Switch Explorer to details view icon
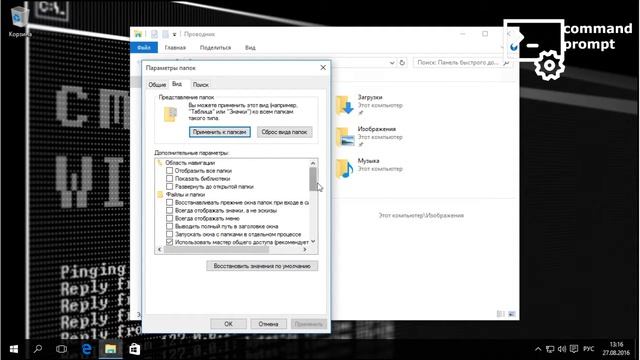 [500, 314]
